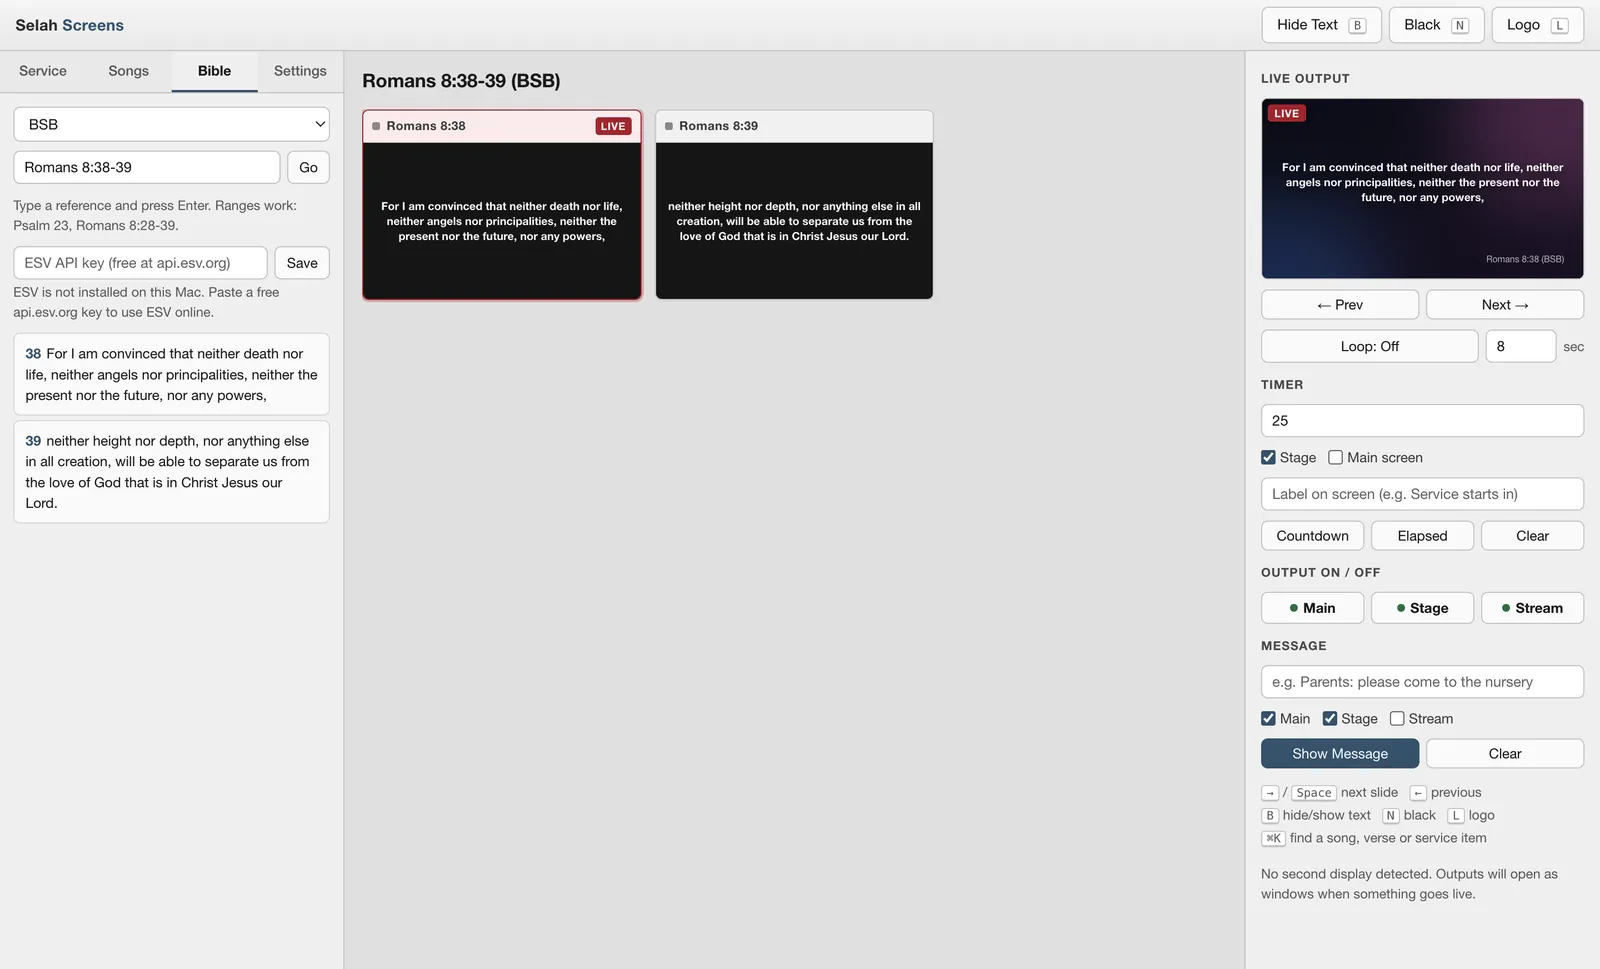
Task: Uncheck the timer Stage checkbox
Action: (1268, 457)
